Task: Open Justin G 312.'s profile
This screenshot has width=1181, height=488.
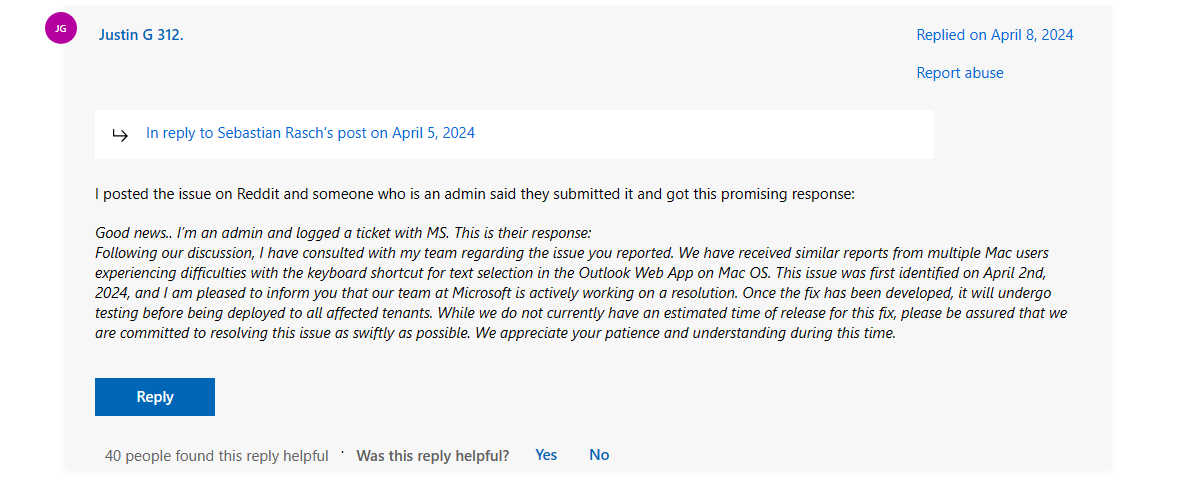Action: pos(141,35)
